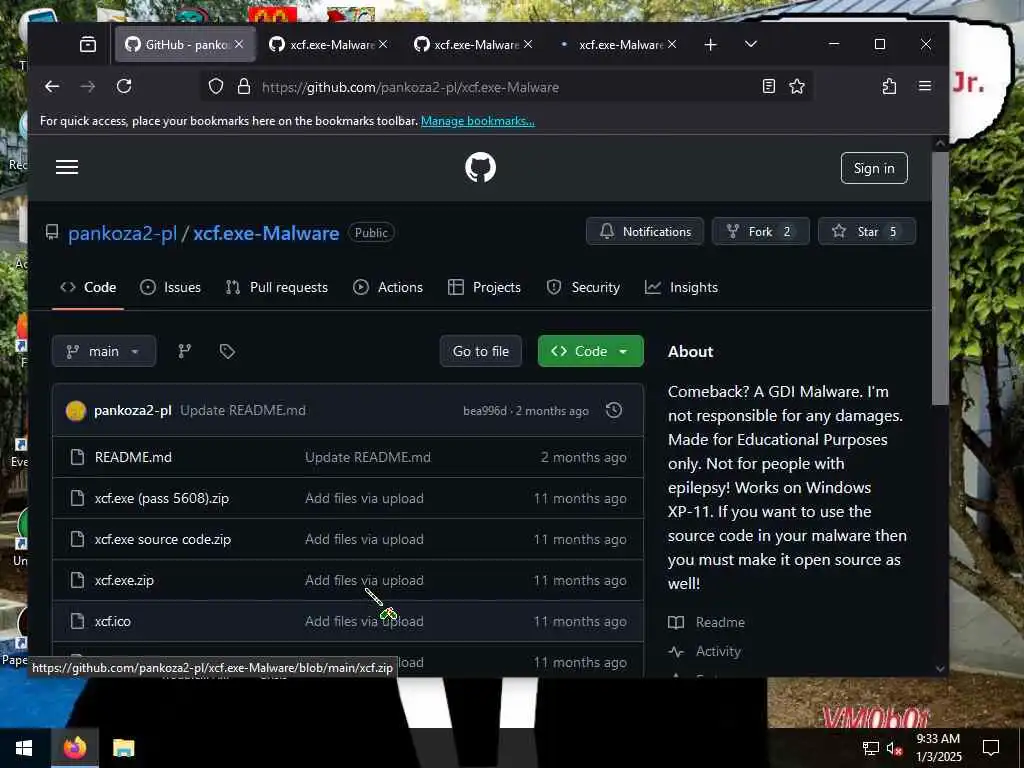Viewport: 1024px width, 768px height.
Task: Switch to the Issues tab
Action: (170, 287)
